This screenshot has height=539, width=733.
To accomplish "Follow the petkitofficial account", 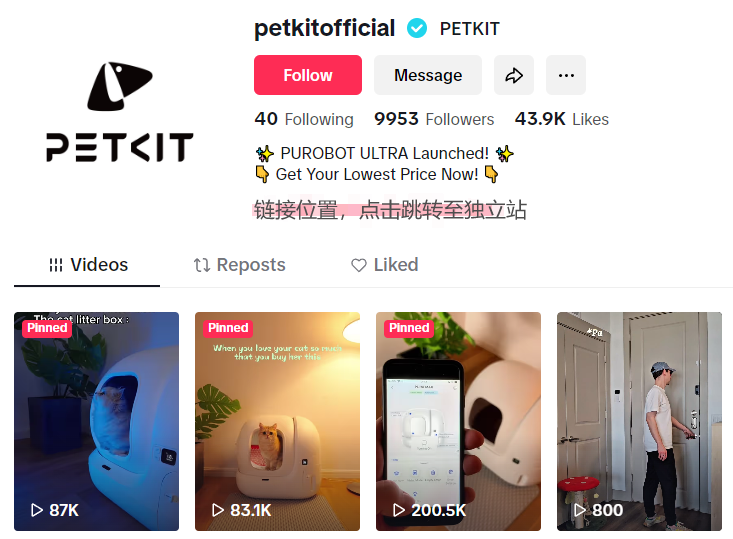I will [x=308, y=75].
